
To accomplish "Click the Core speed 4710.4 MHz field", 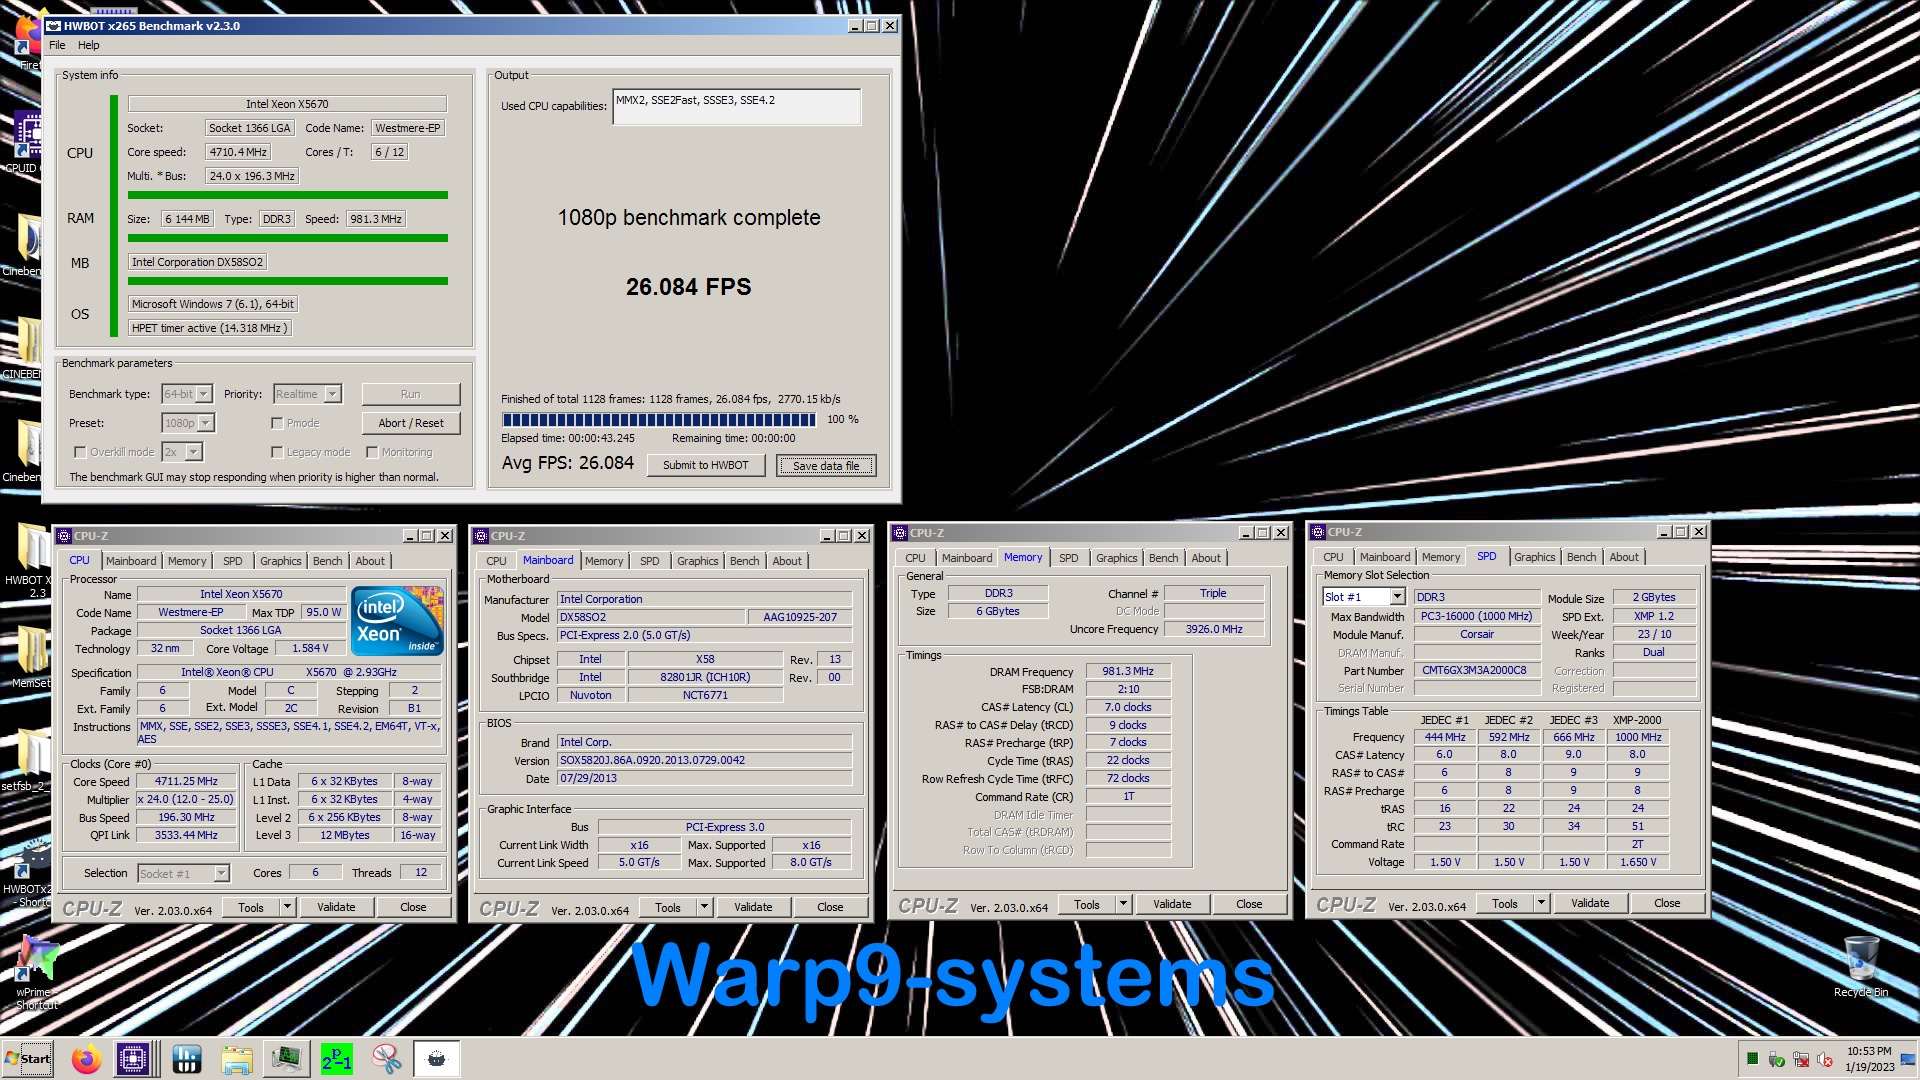I will [238, 152].
